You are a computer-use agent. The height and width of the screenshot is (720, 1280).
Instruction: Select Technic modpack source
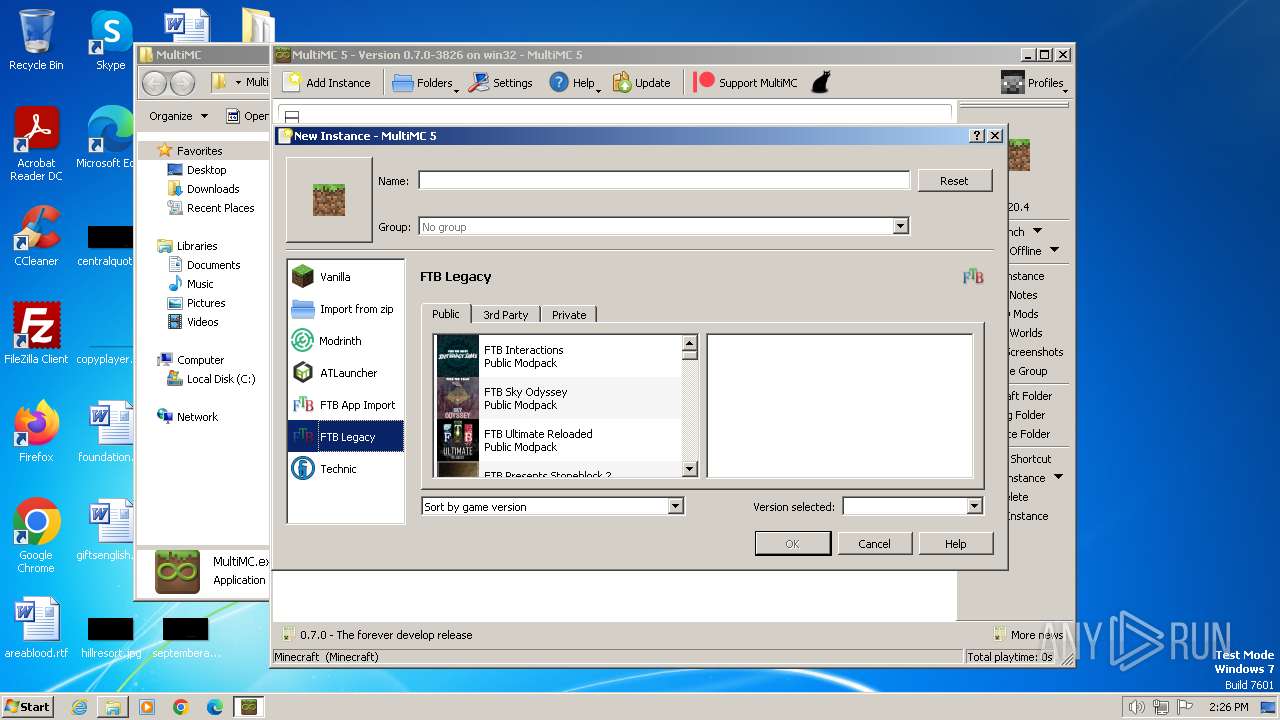pyautogui.click(x=345, y=469)
